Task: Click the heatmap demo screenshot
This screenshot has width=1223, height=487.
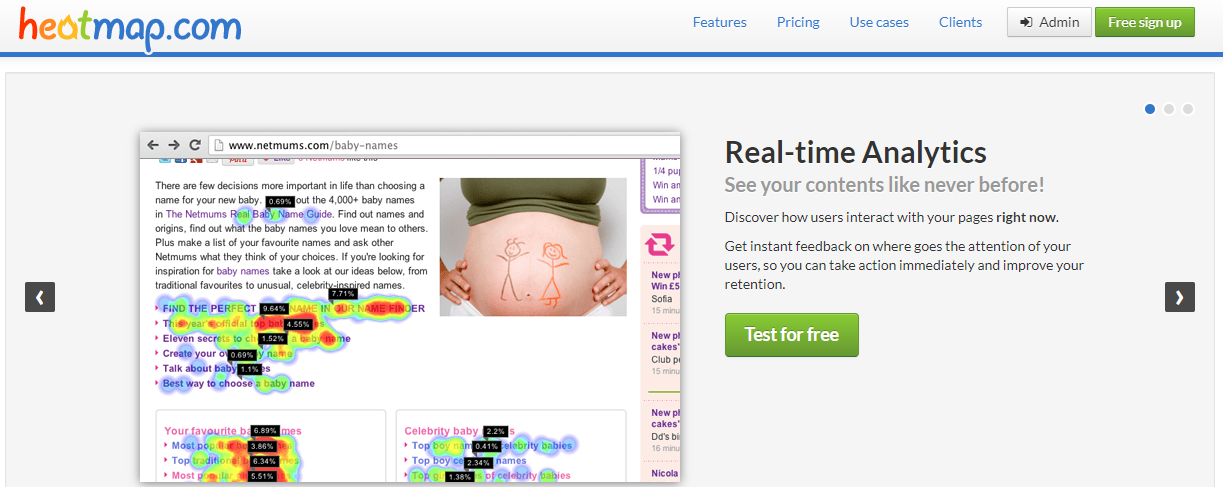Action: pos(410,306)
